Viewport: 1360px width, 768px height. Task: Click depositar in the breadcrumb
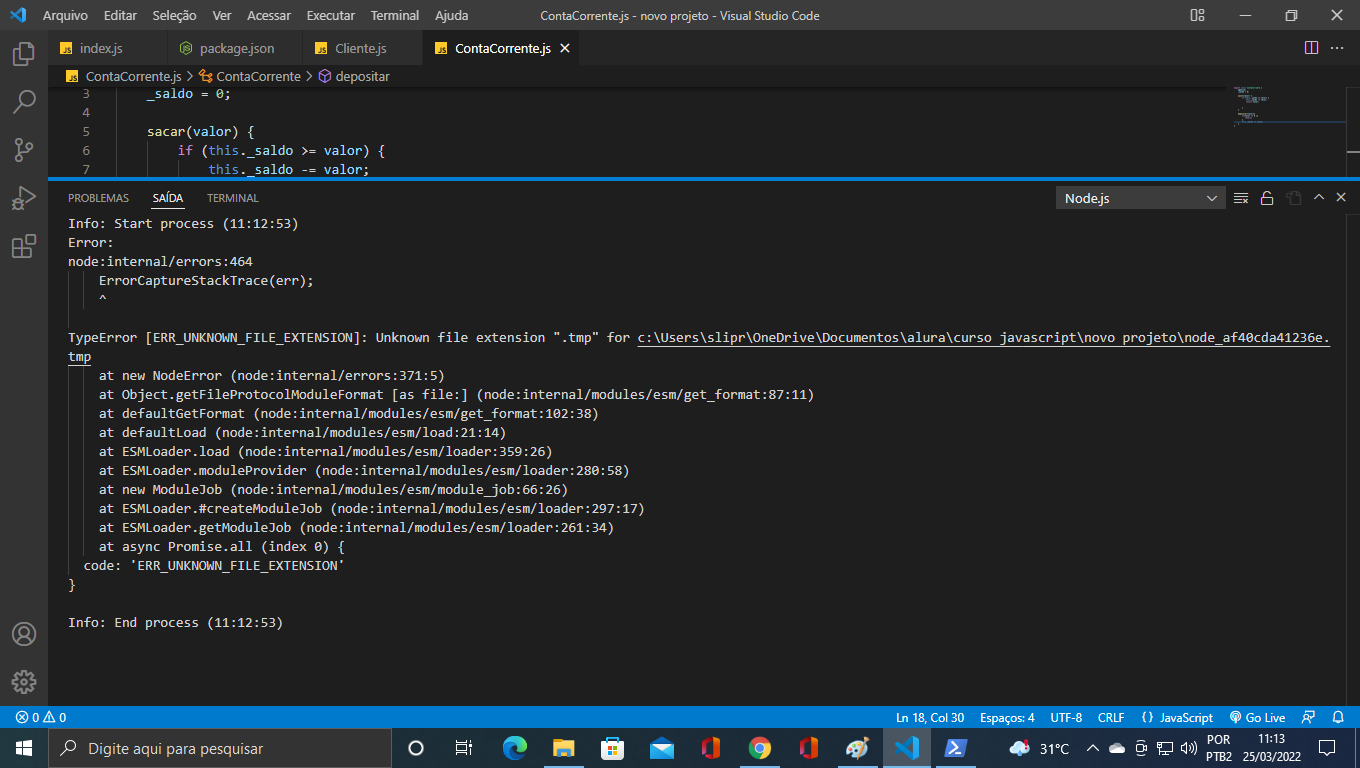pos(362,76)
